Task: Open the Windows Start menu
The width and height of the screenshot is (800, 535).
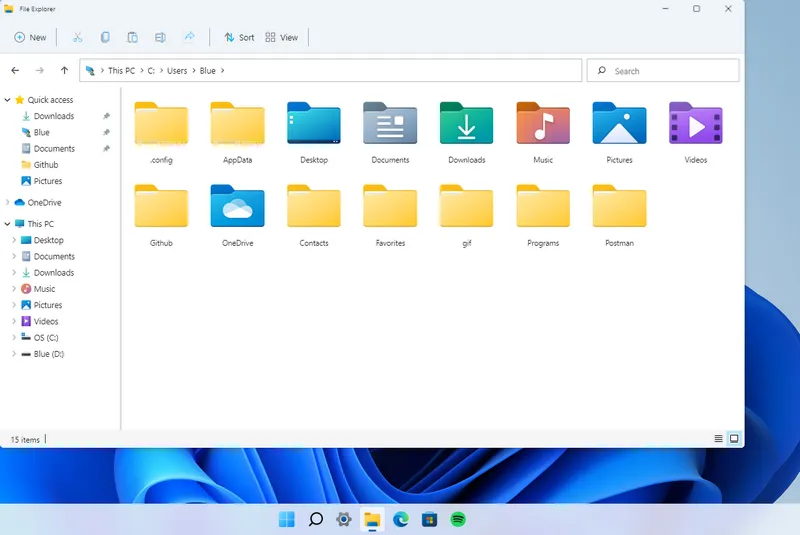Action: coord(287,519)
